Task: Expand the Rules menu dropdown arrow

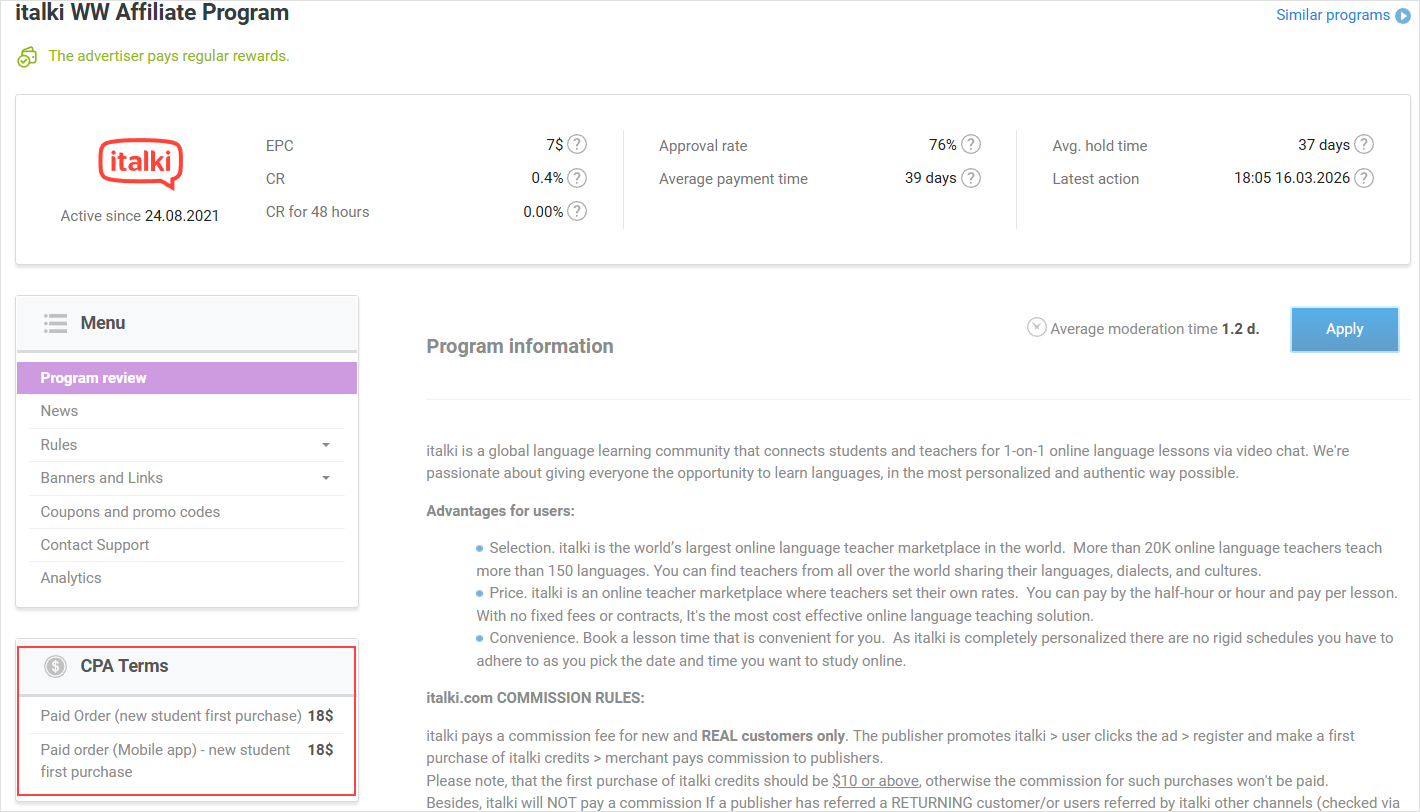Action: pyautogui.click(x=326, y=445)
